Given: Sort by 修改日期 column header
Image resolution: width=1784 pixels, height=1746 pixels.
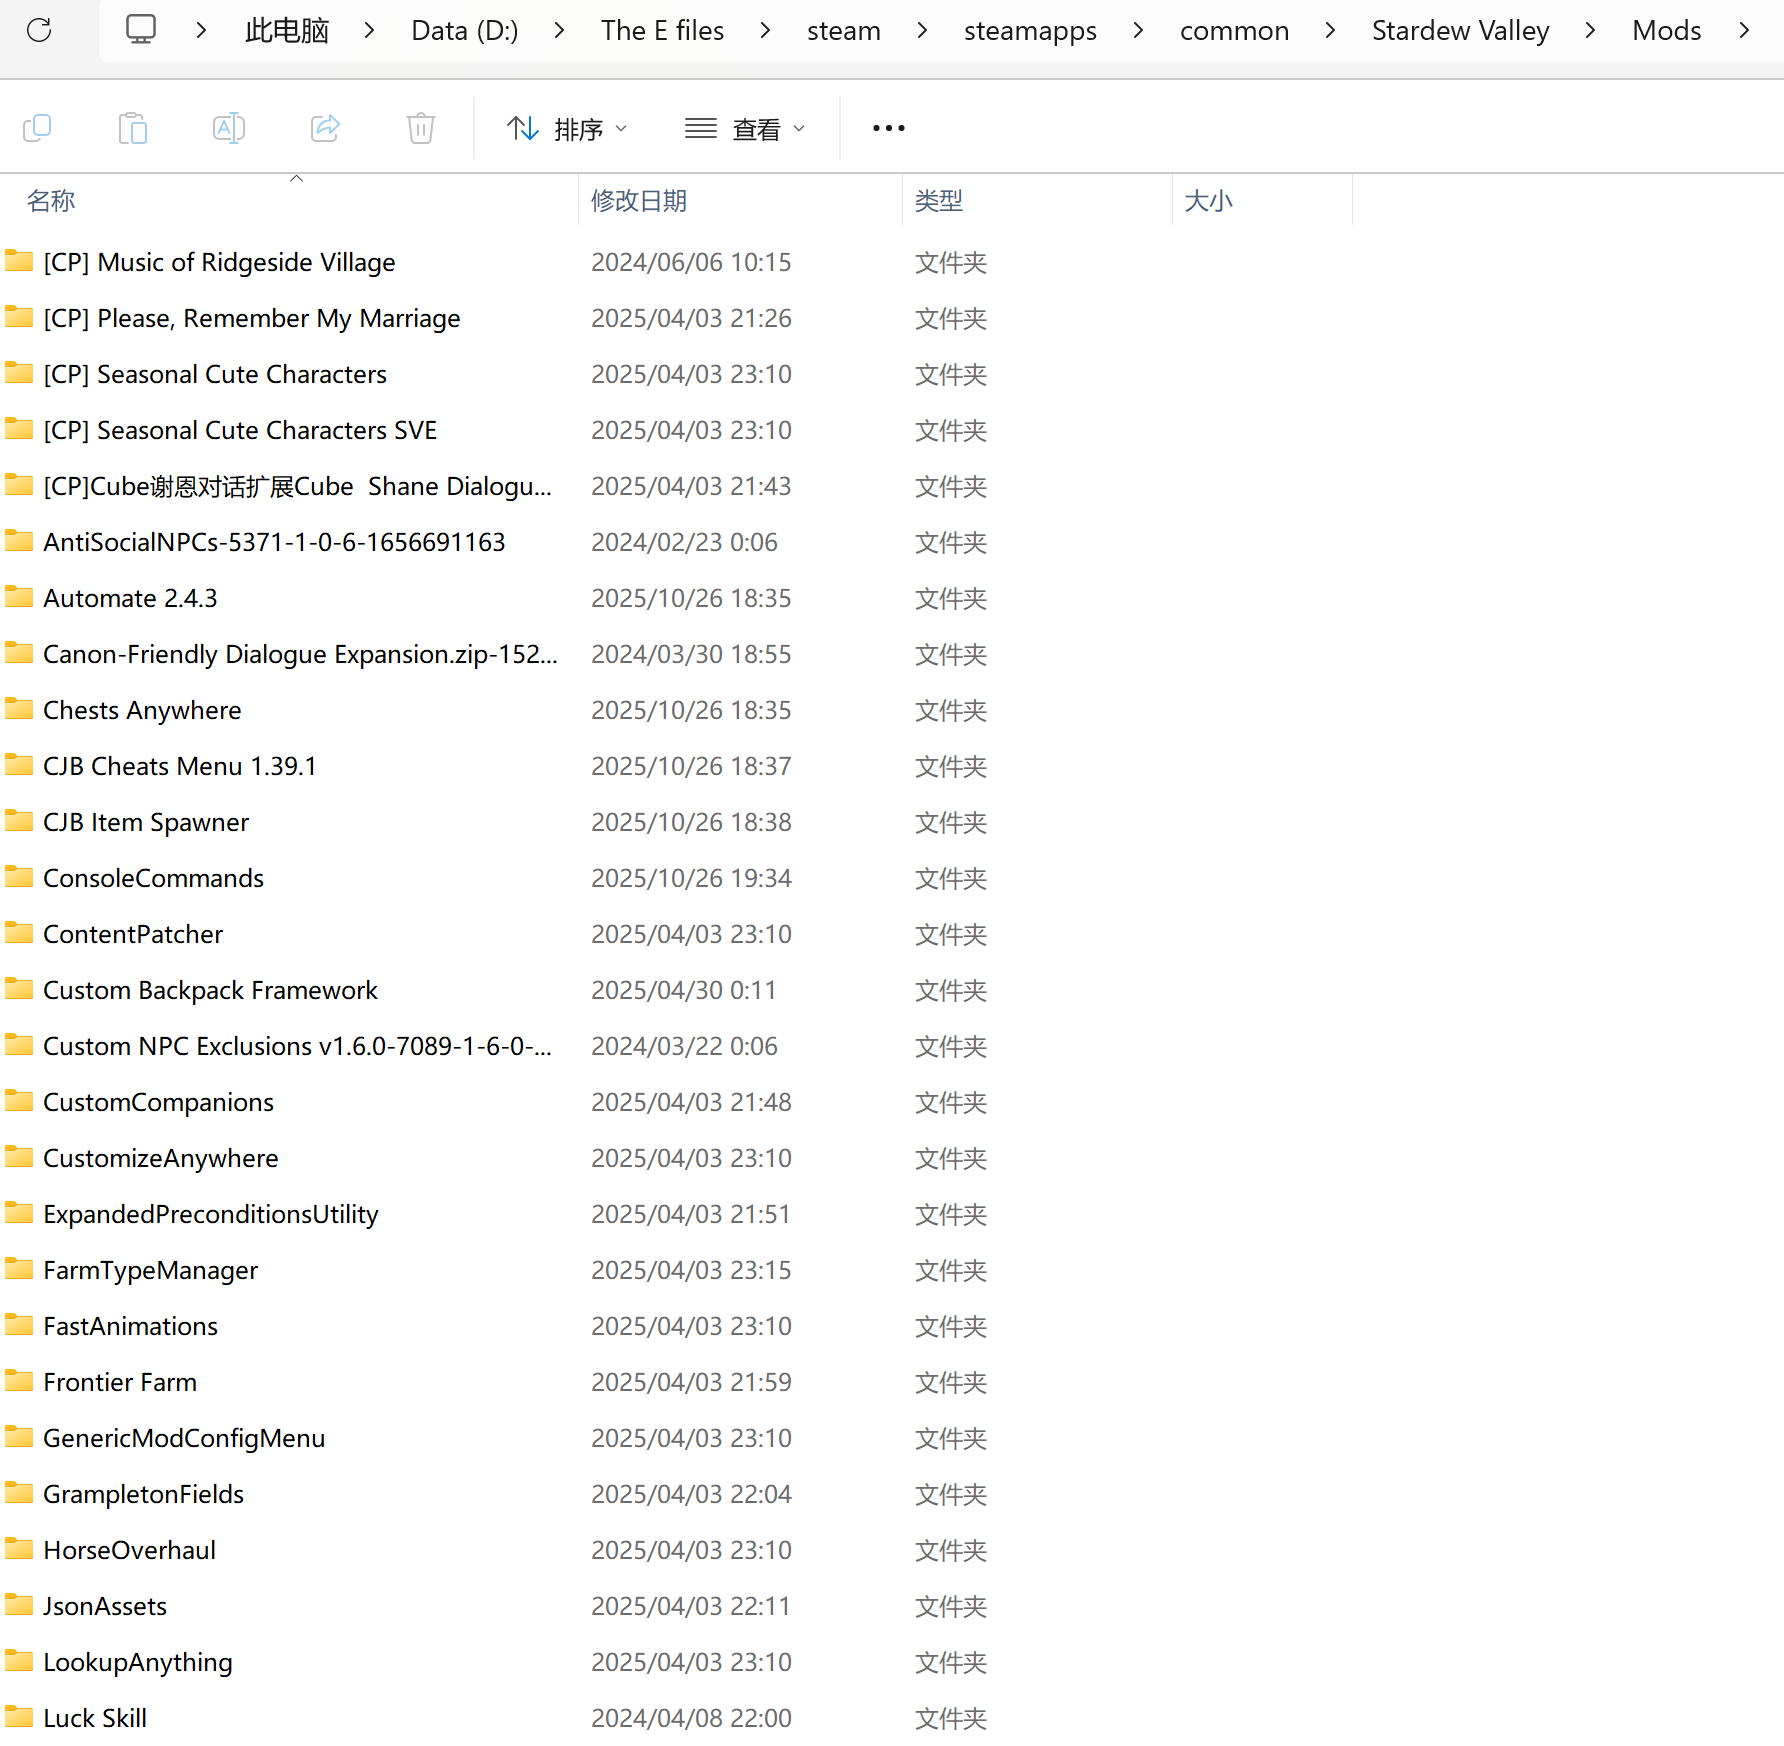Looking at the screenshot, I should pos(639,201).
